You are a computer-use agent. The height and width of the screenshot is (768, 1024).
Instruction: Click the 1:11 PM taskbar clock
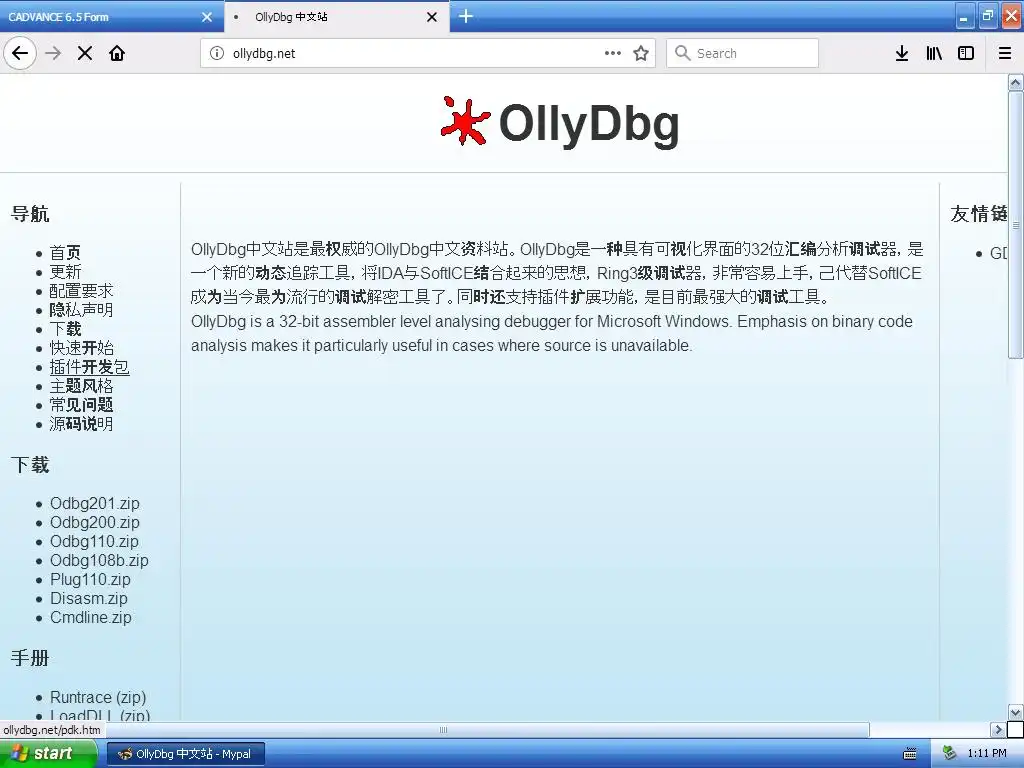coord(987,754)
